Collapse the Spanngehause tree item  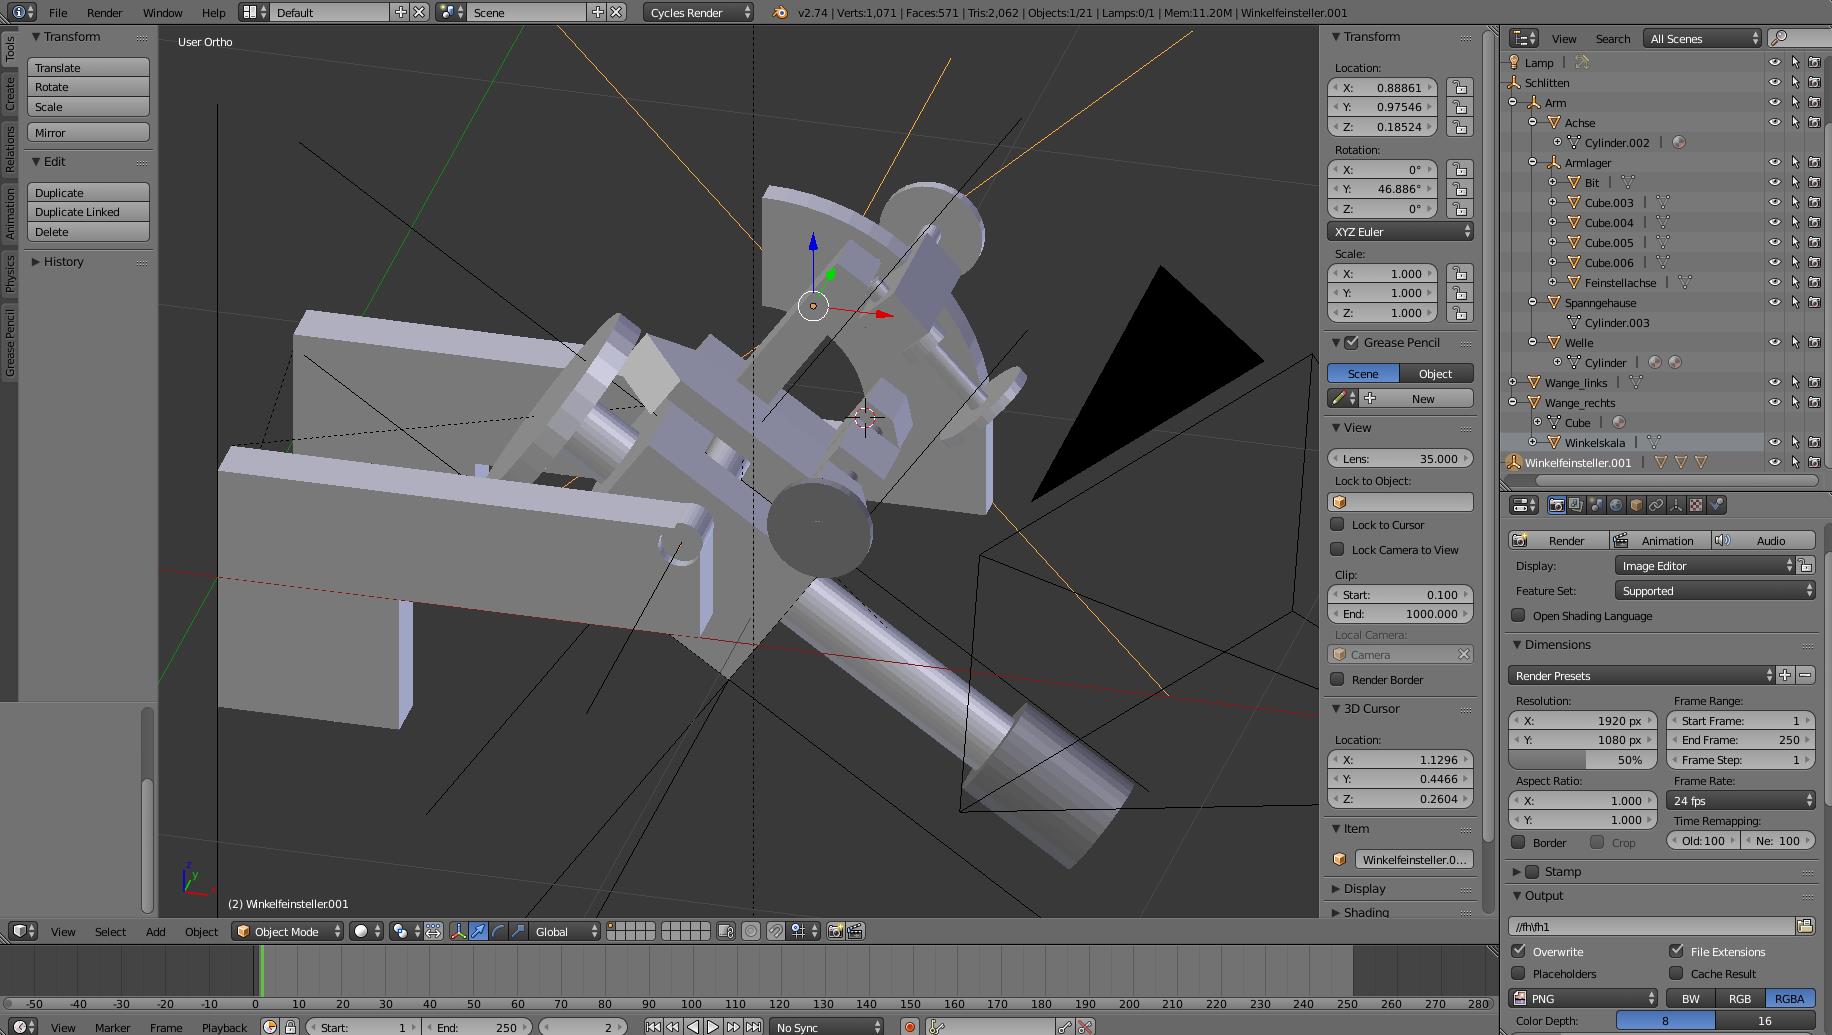(1533, 302)
